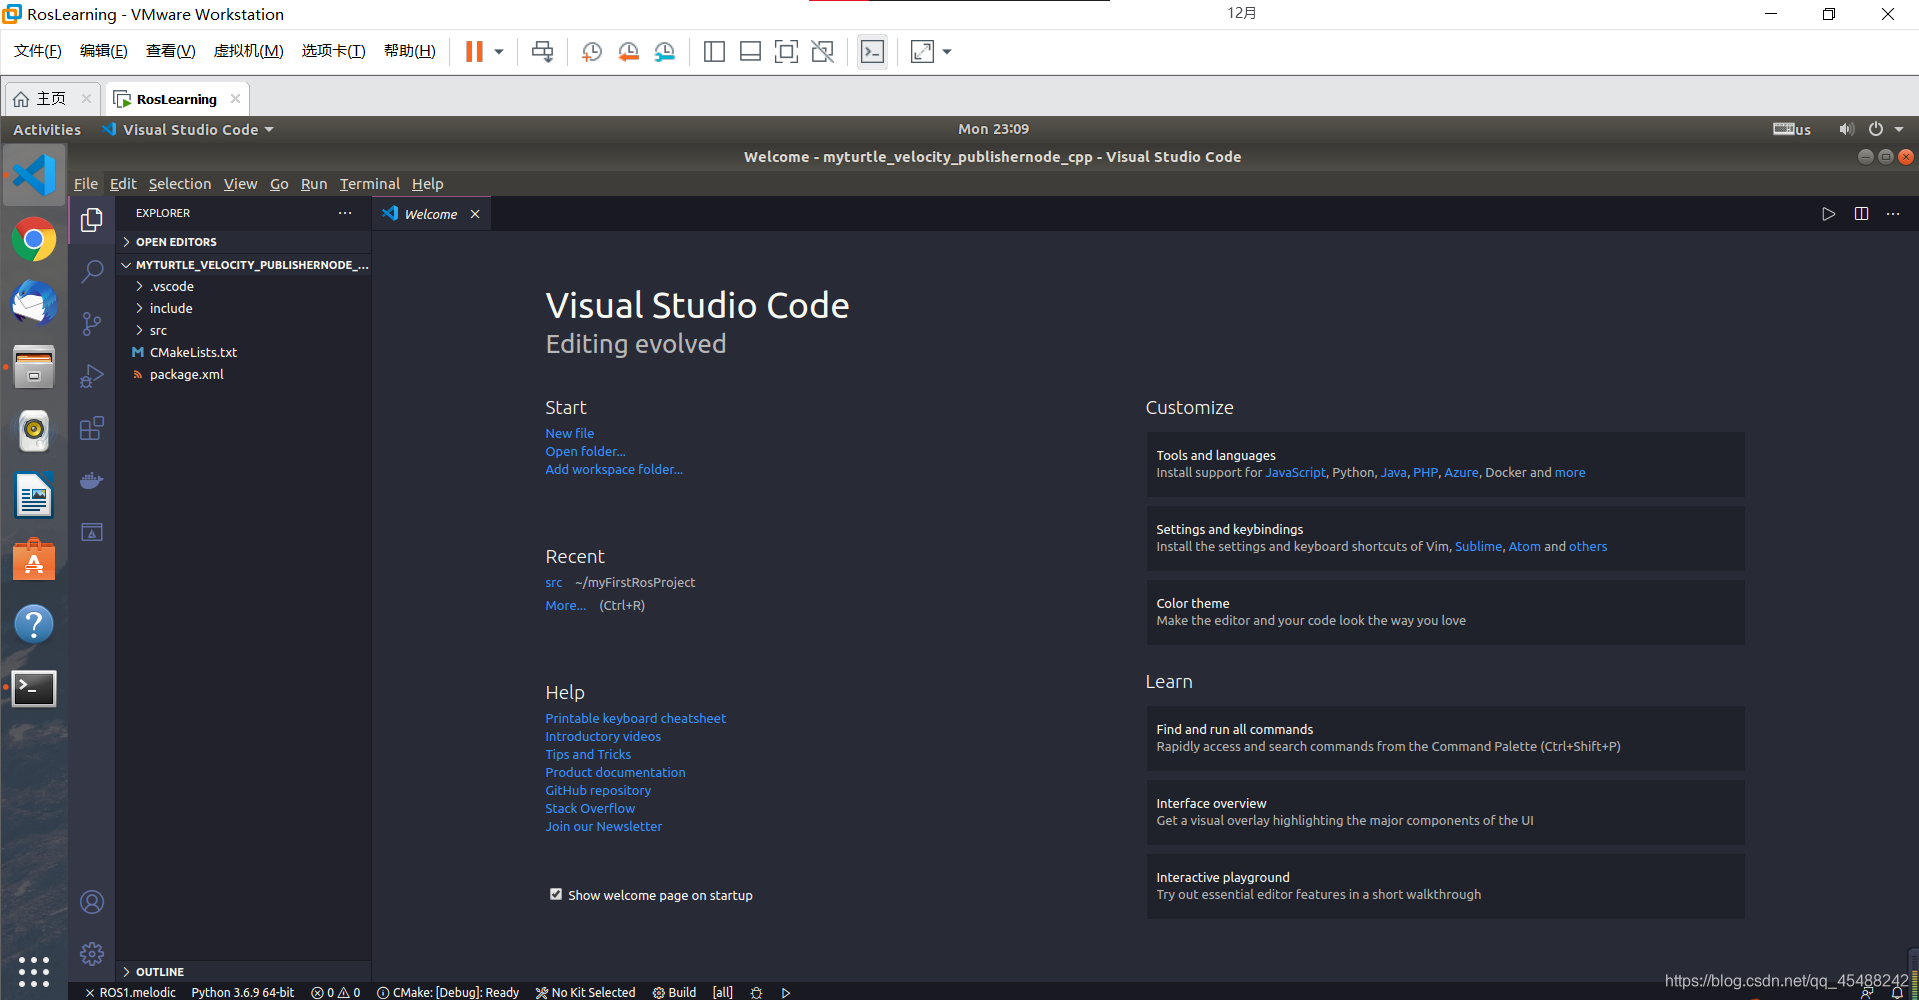1919x1000 pixels.
Task: Click the CMake debug bug icon in status bar
Action: coord(756,993)
